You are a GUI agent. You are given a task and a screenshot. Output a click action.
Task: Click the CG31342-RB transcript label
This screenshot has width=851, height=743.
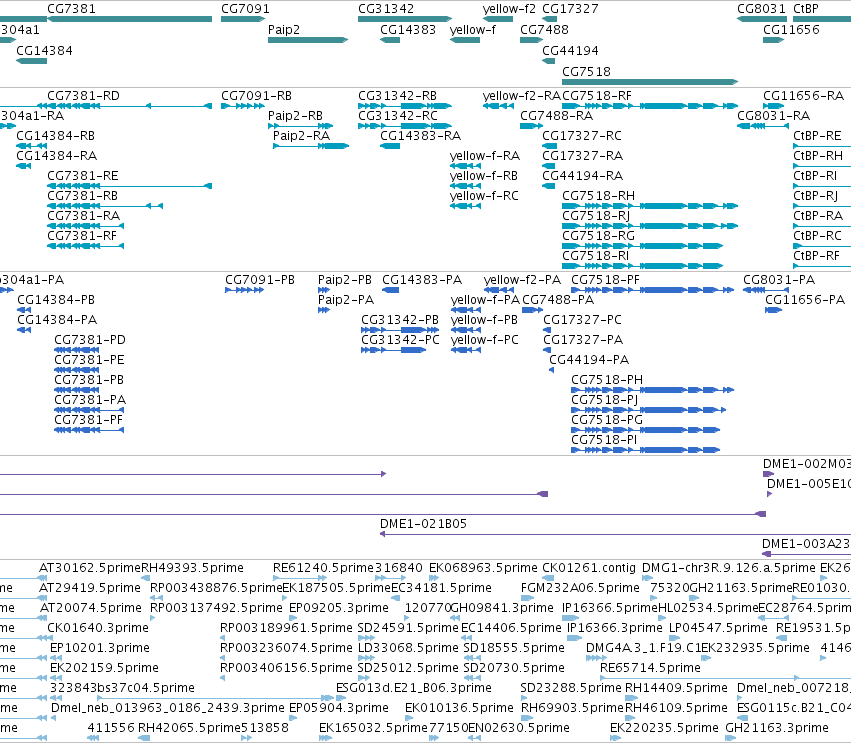coord(397,96)
